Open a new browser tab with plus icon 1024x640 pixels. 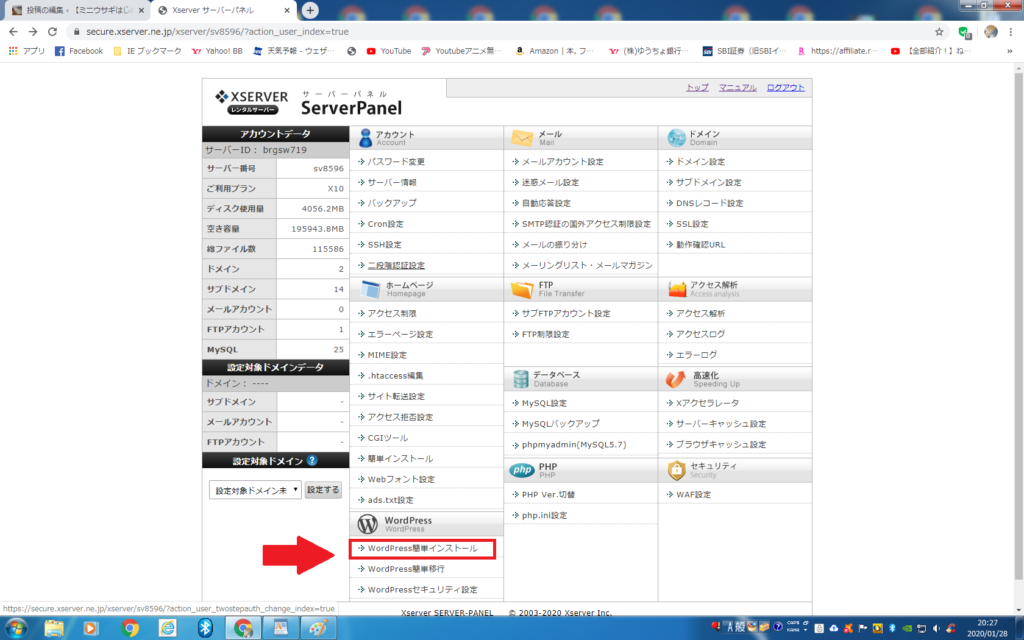(x=311, y=10)
